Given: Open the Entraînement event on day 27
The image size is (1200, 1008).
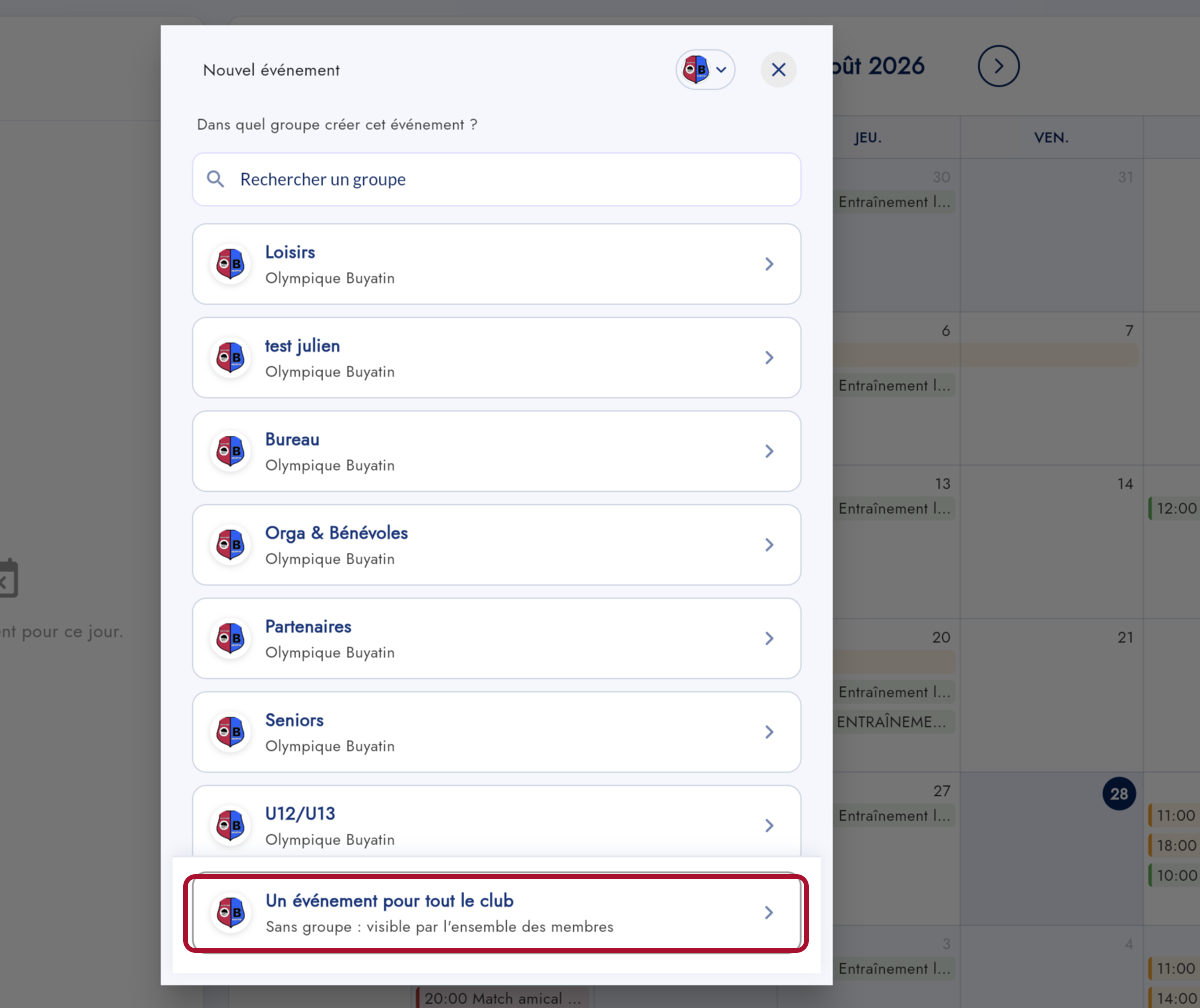Looking at the screenshot, I should coord(895,816).
